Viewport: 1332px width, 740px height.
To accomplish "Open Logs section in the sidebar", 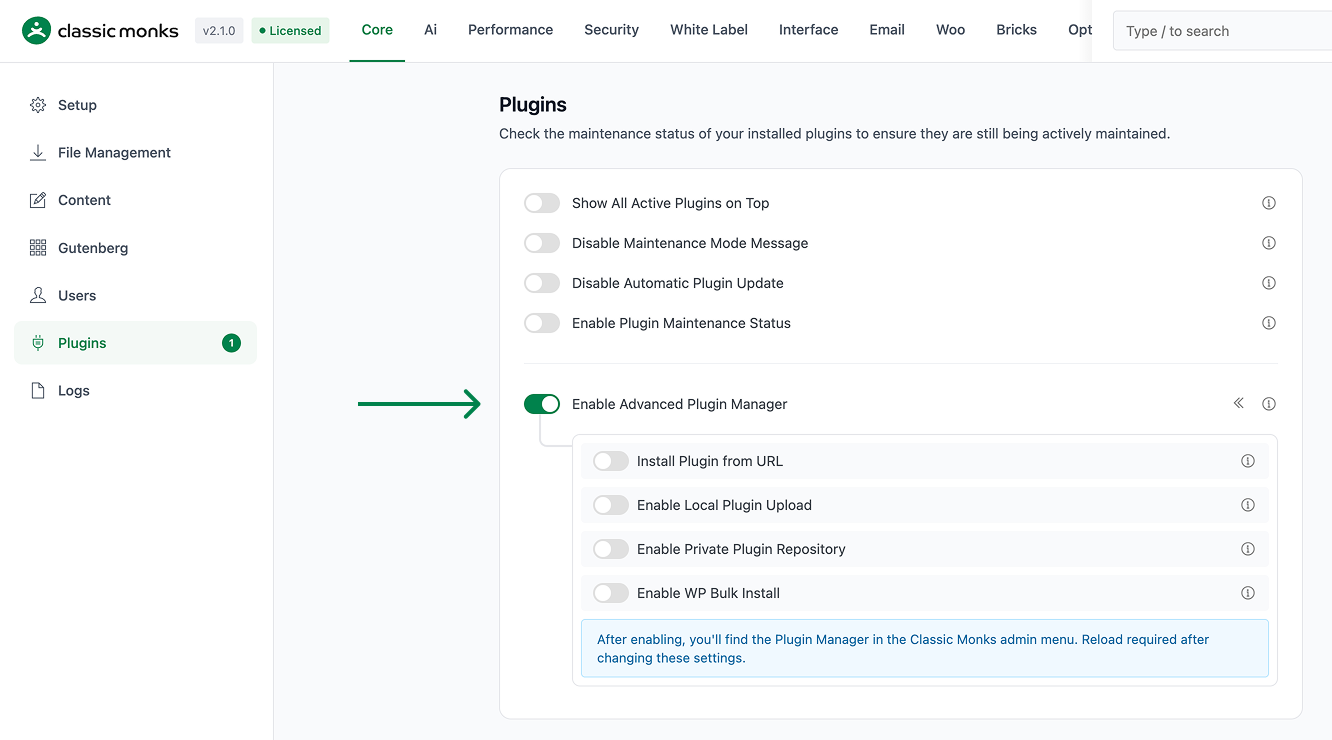I will pyautogui.click(x=135, y=391).
